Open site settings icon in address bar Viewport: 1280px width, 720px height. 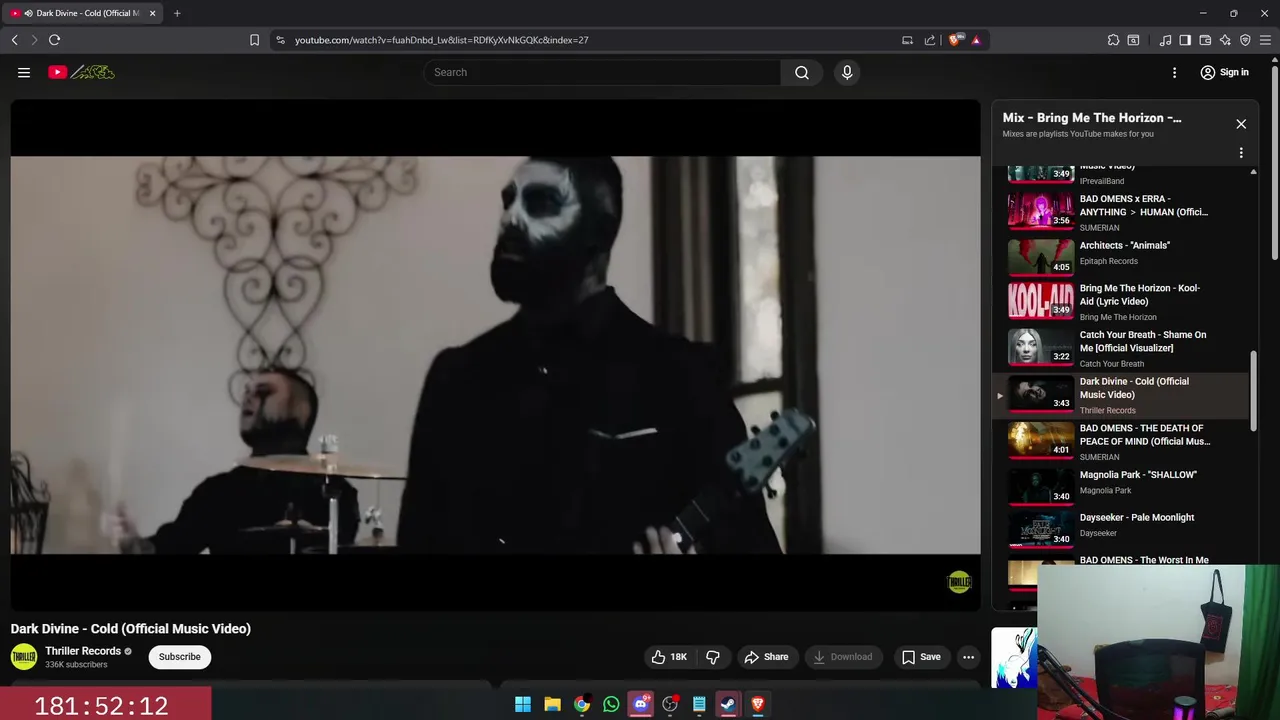tap(280, 40)
